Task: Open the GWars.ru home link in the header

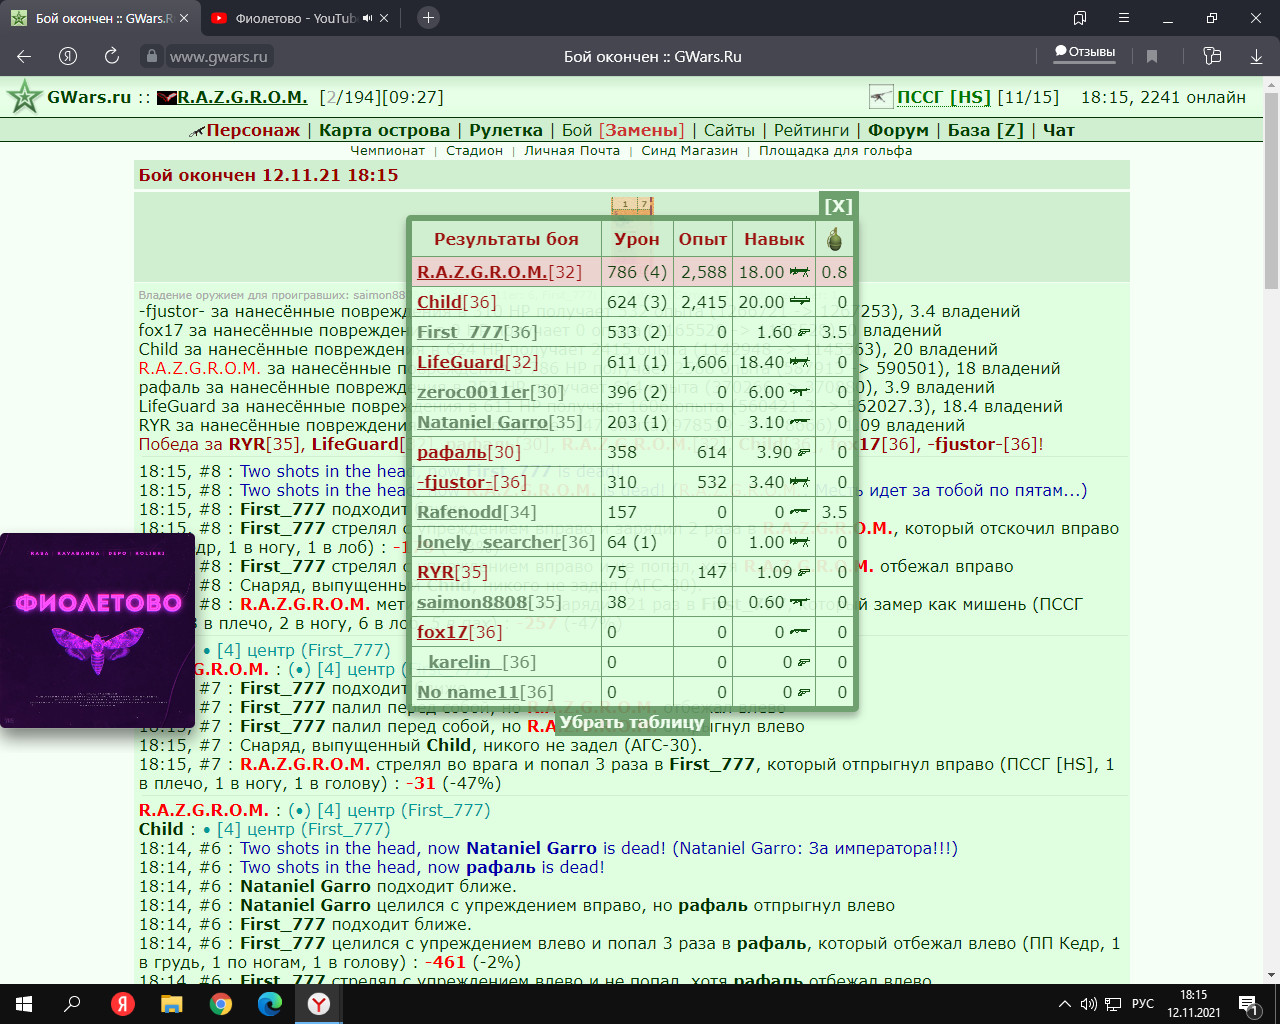Action: 89,97
